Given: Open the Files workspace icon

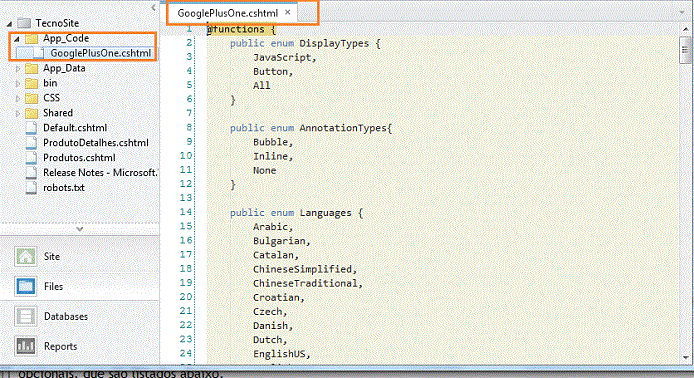Looking at the screenshot, I should point(25,286).
